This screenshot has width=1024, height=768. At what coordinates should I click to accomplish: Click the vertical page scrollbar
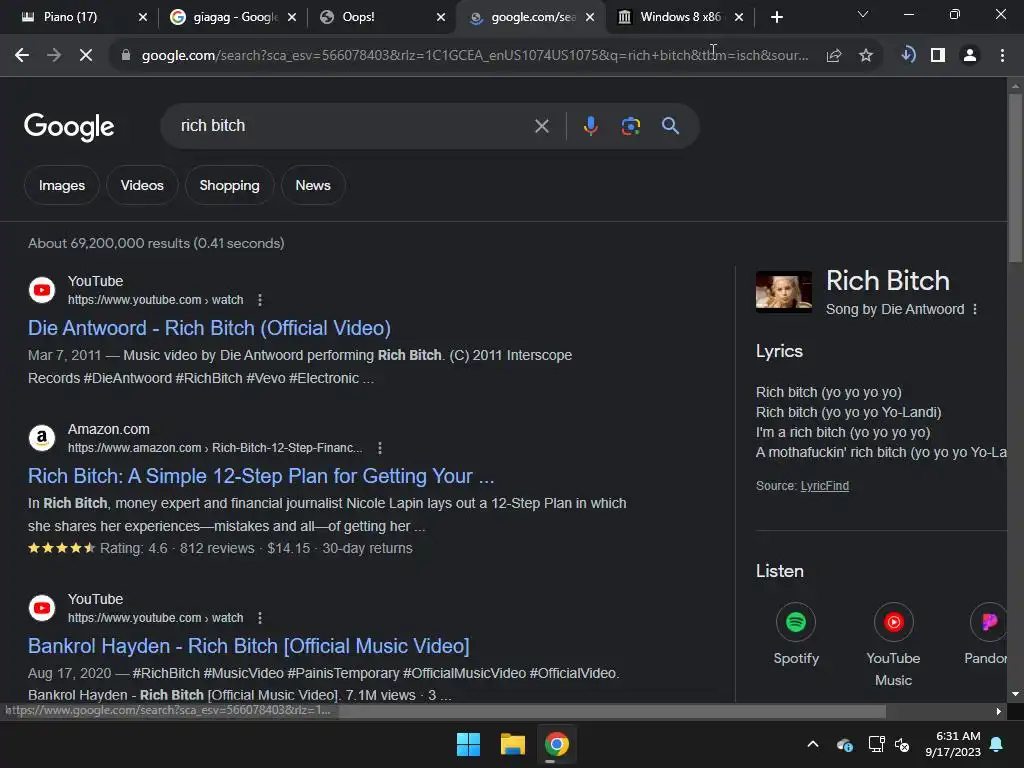click(1015, 178)
